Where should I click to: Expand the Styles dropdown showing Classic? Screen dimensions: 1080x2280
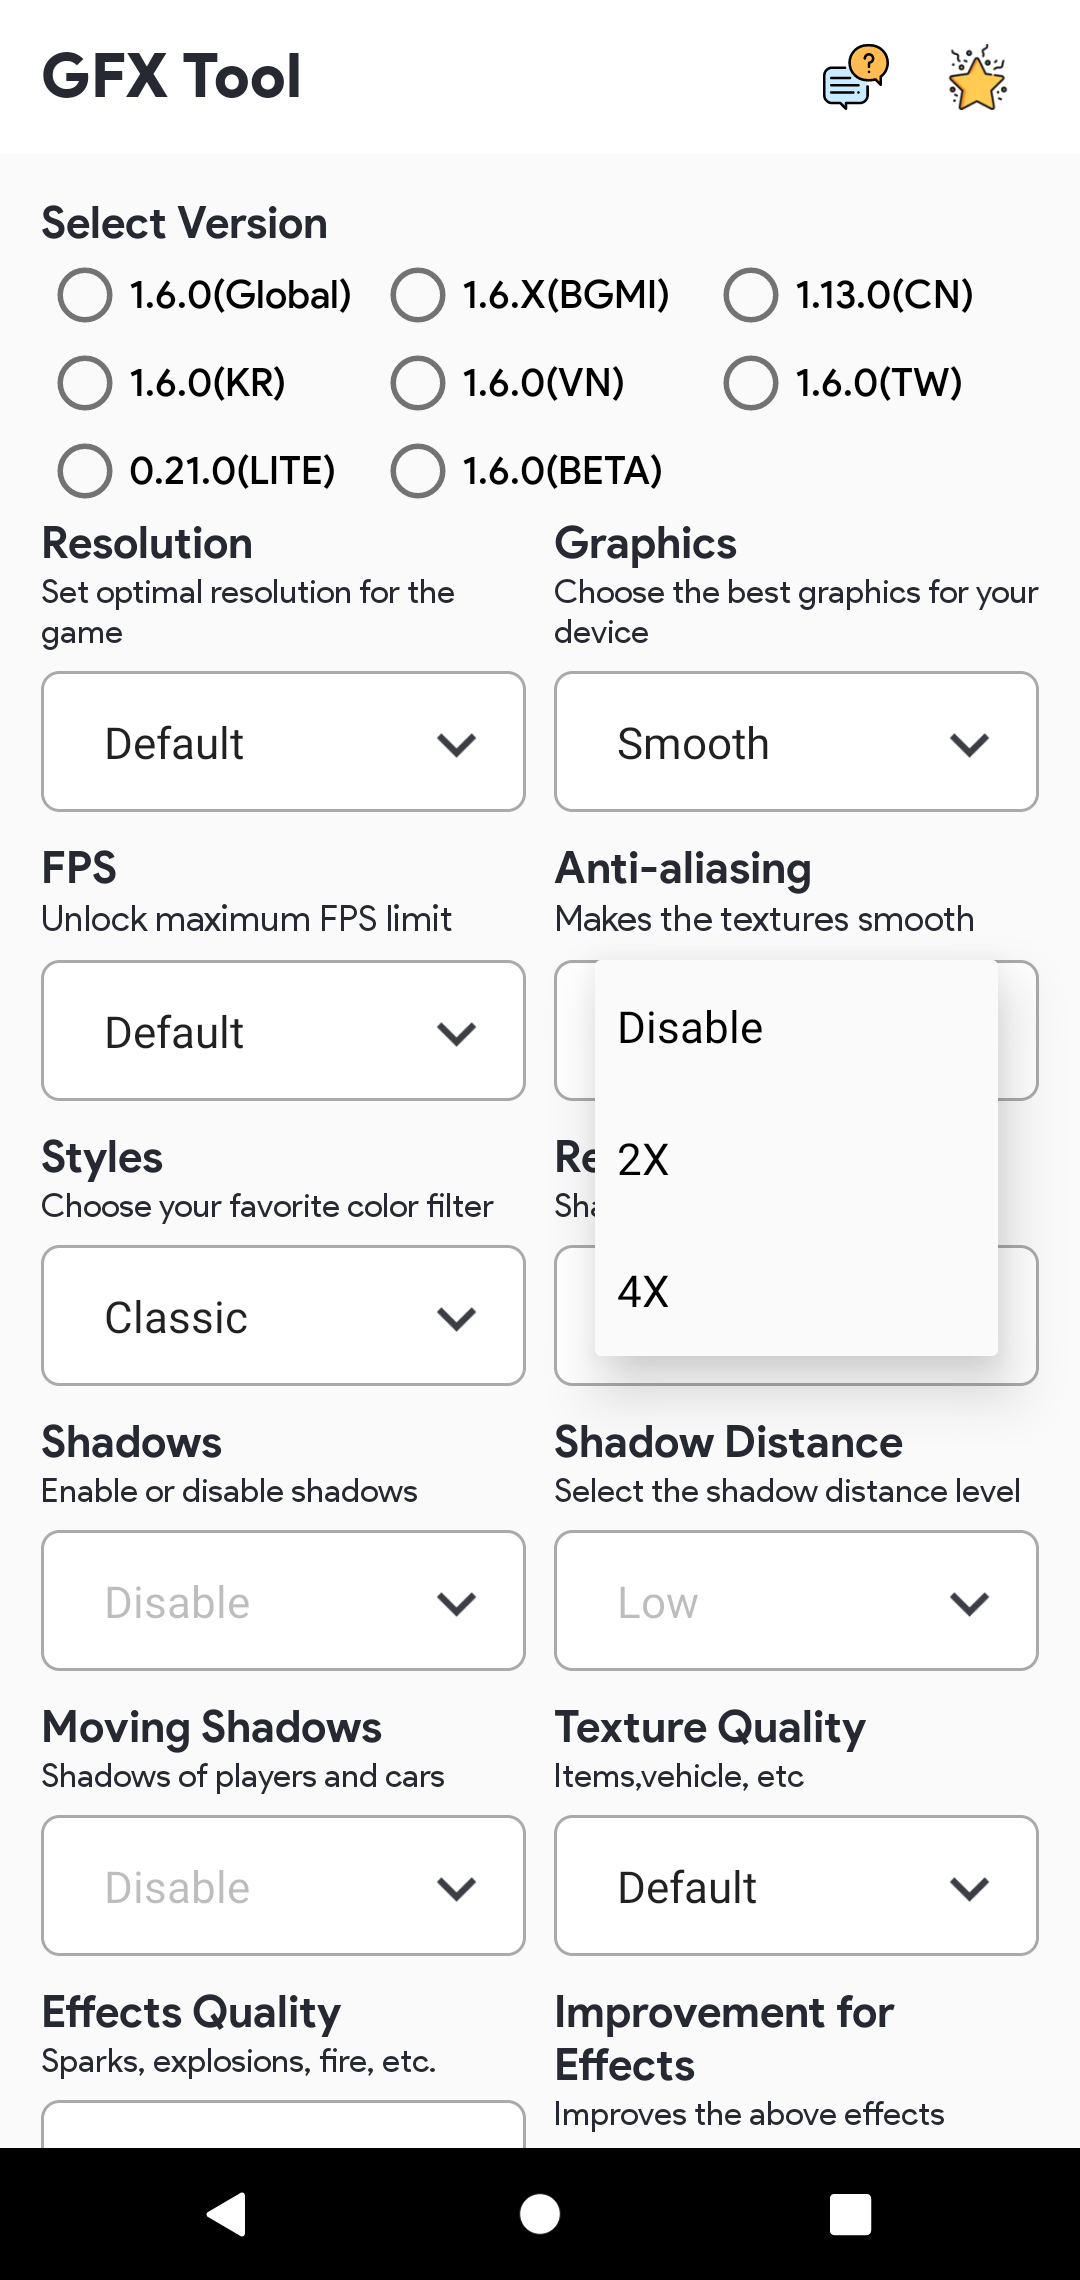point(283,1316)
